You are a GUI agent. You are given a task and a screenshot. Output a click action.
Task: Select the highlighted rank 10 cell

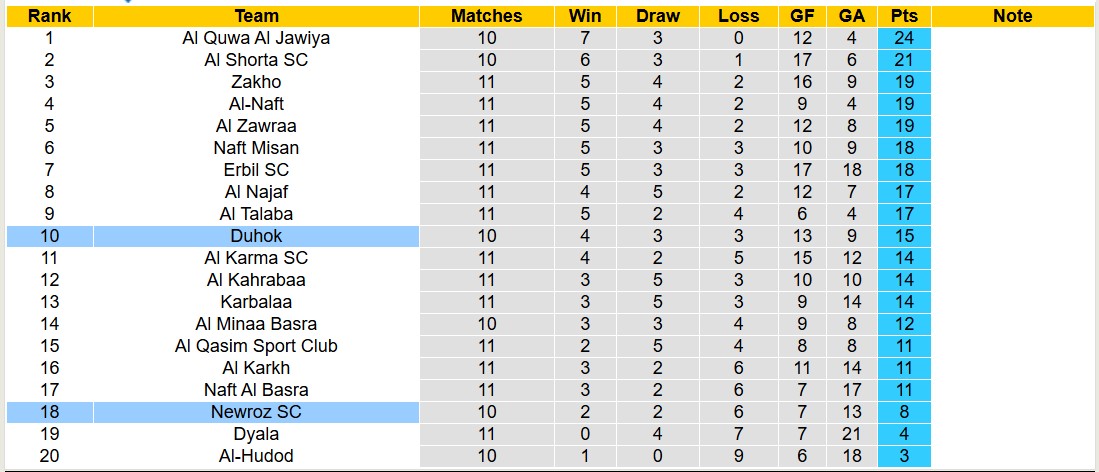point(49,236)
